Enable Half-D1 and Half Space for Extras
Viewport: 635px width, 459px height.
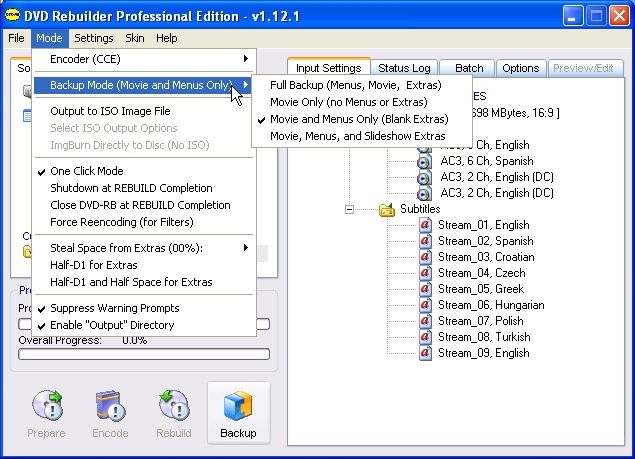click(144, 282)
